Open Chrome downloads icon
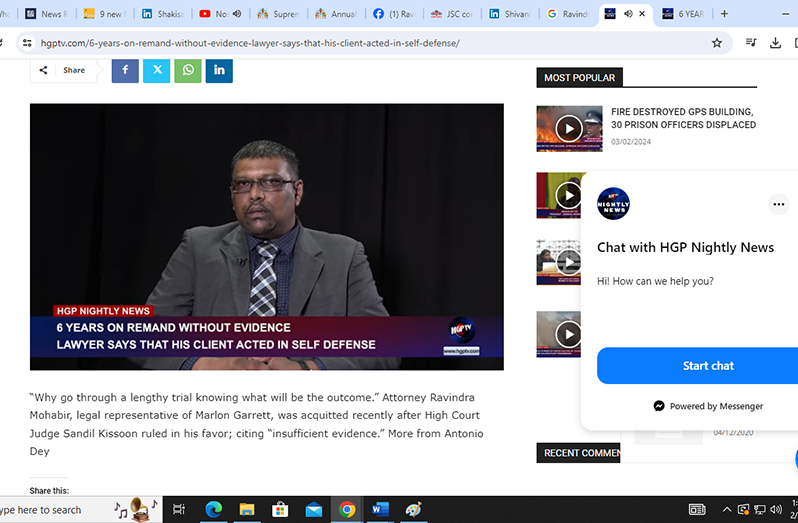Image resolution: width=798 pixels, height=523 pixels. pos(775,43)
